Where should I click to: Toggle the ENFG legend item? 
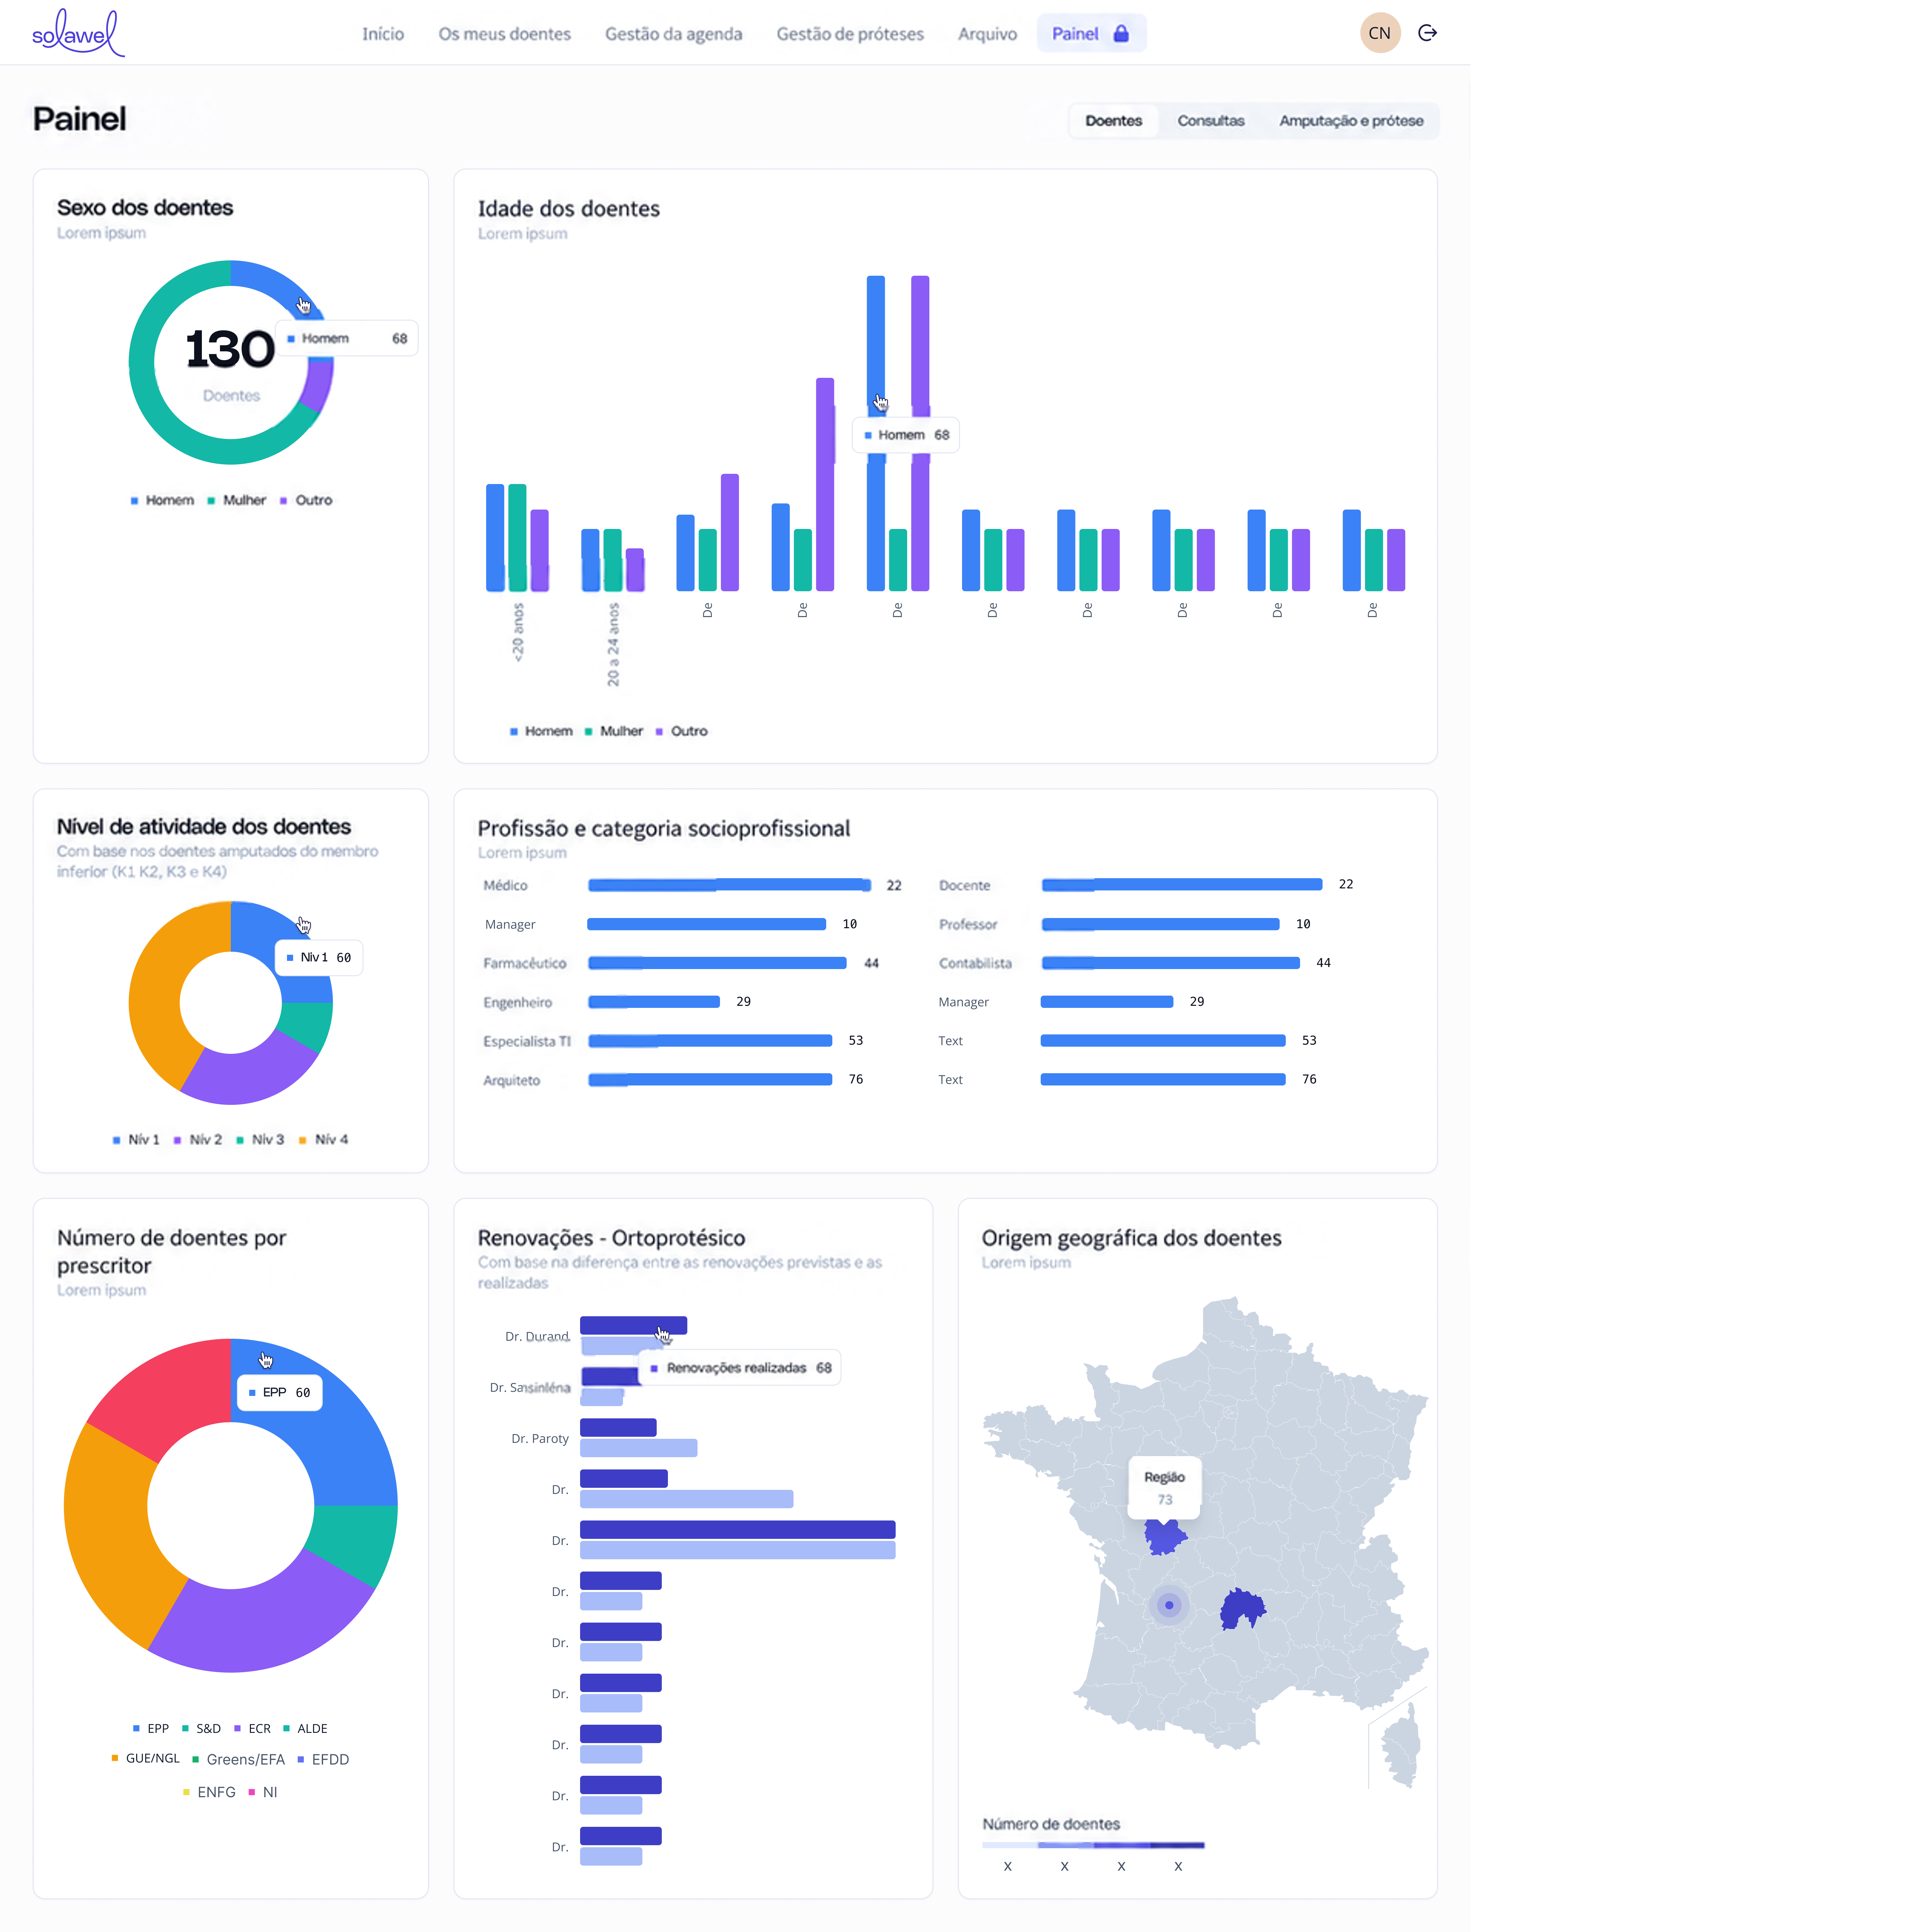[x=209, y=1792]
